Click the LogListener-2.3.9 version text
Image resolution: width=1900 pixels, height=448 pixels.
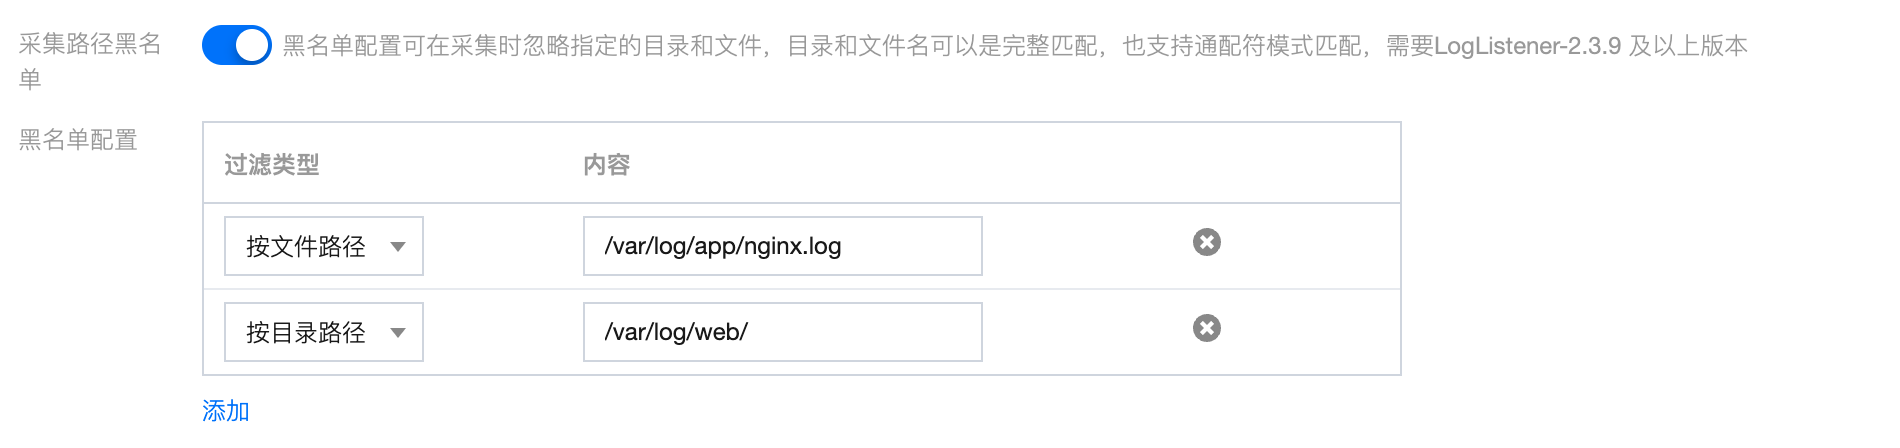1527,46
